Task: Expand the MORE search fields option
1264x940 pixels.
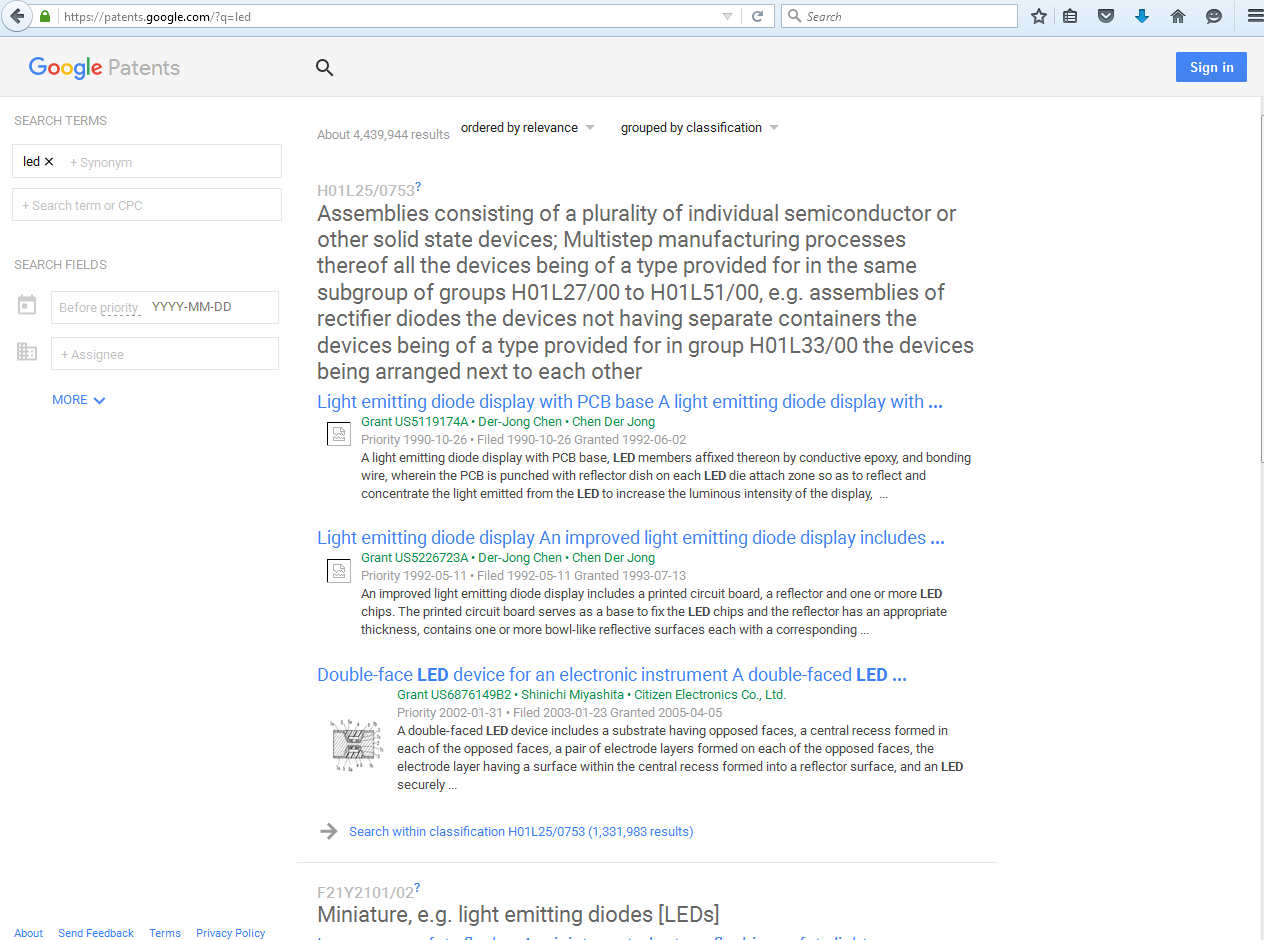Action: (x=78, y=400)
